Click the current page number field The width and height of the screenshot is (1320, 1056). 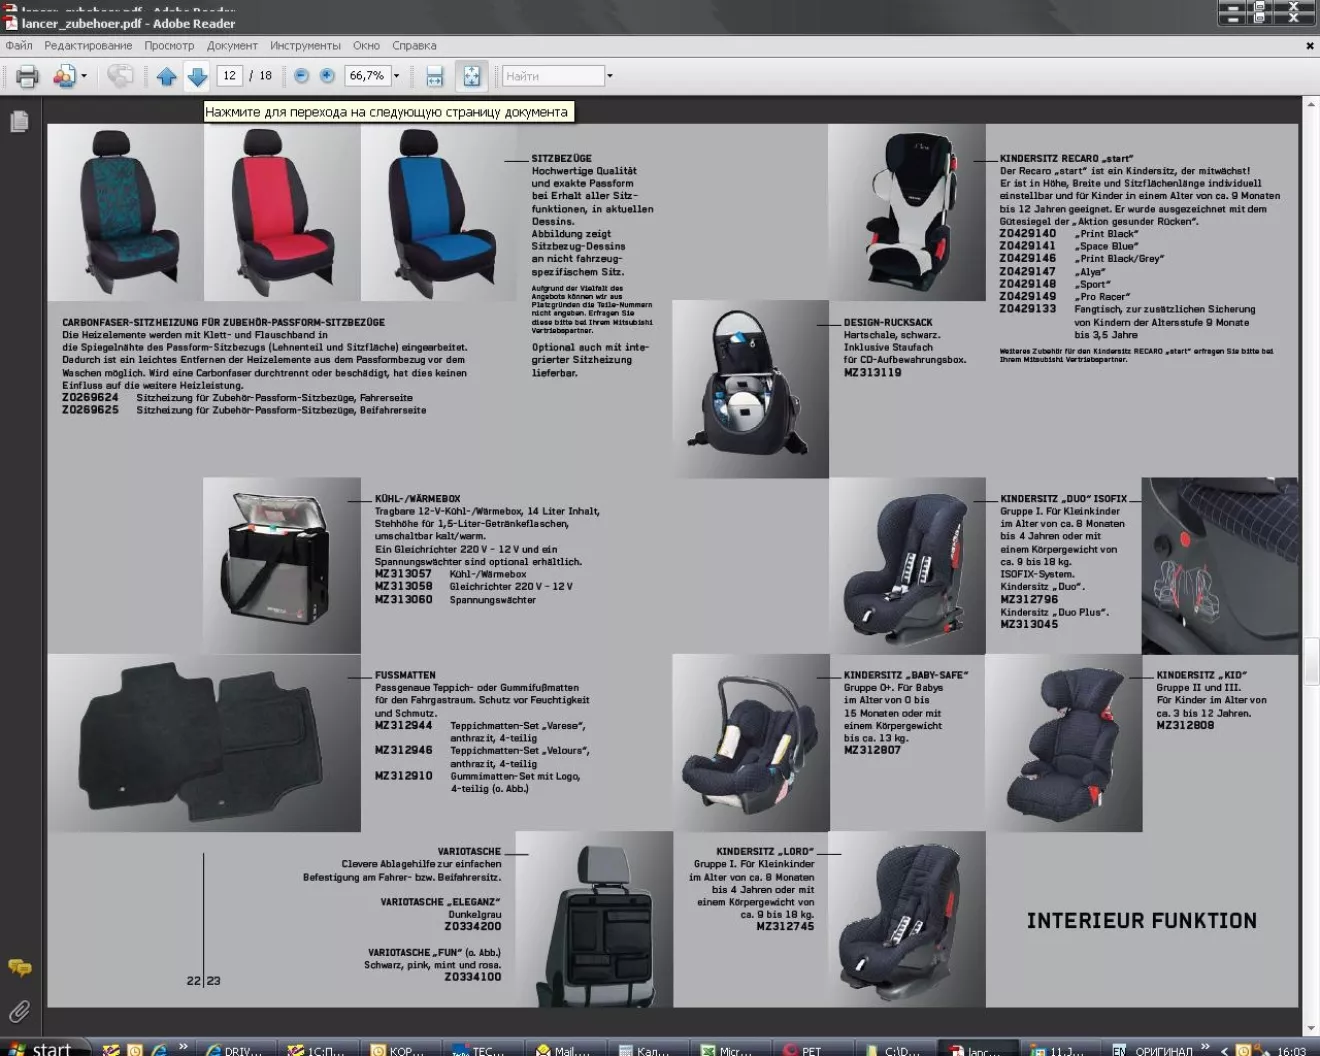tap(230, 76)
